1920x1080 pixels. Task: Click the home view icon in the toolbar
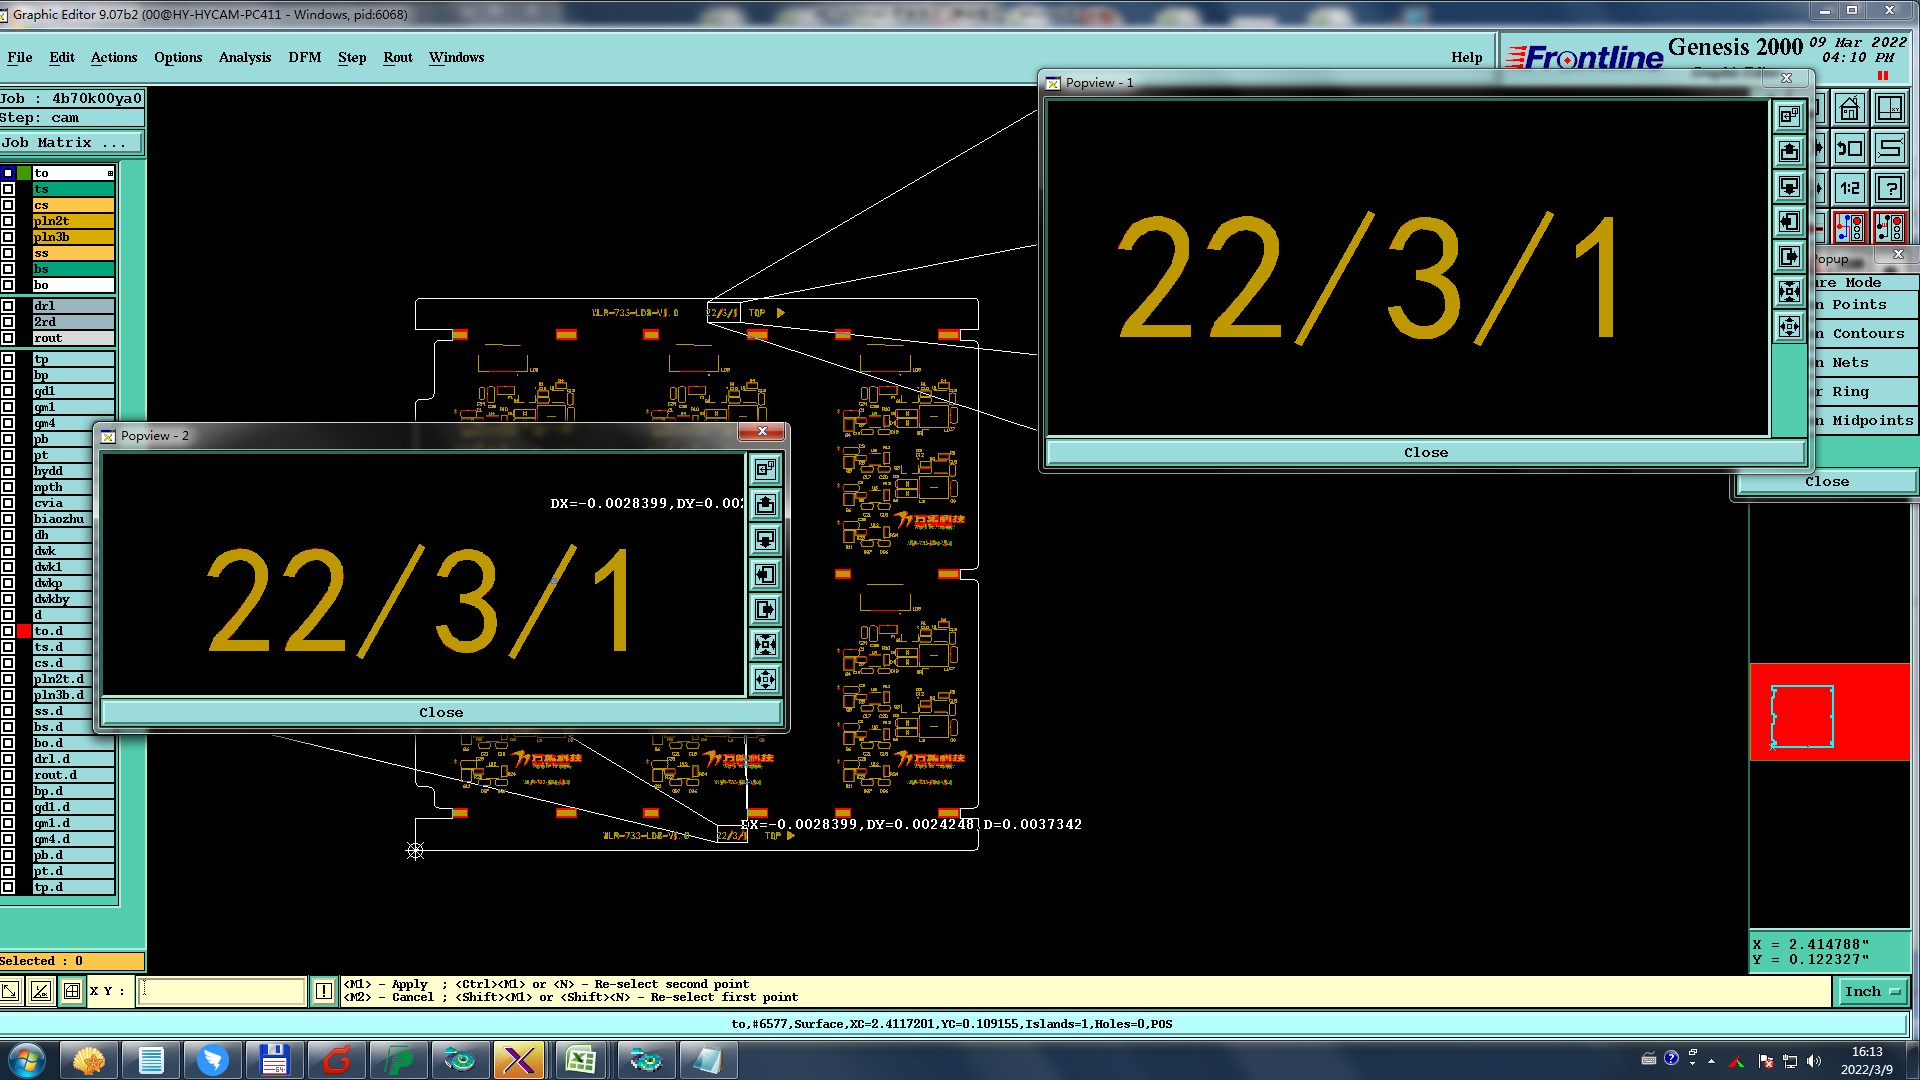pos(1850,109)
